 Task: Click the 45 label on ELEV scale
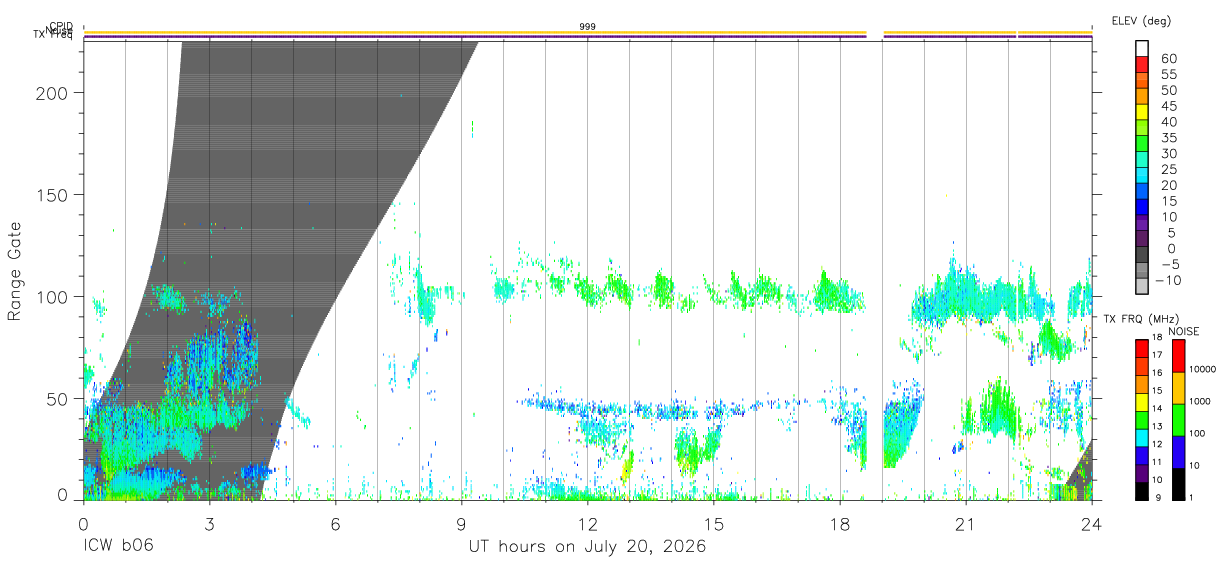(1167, 106)
